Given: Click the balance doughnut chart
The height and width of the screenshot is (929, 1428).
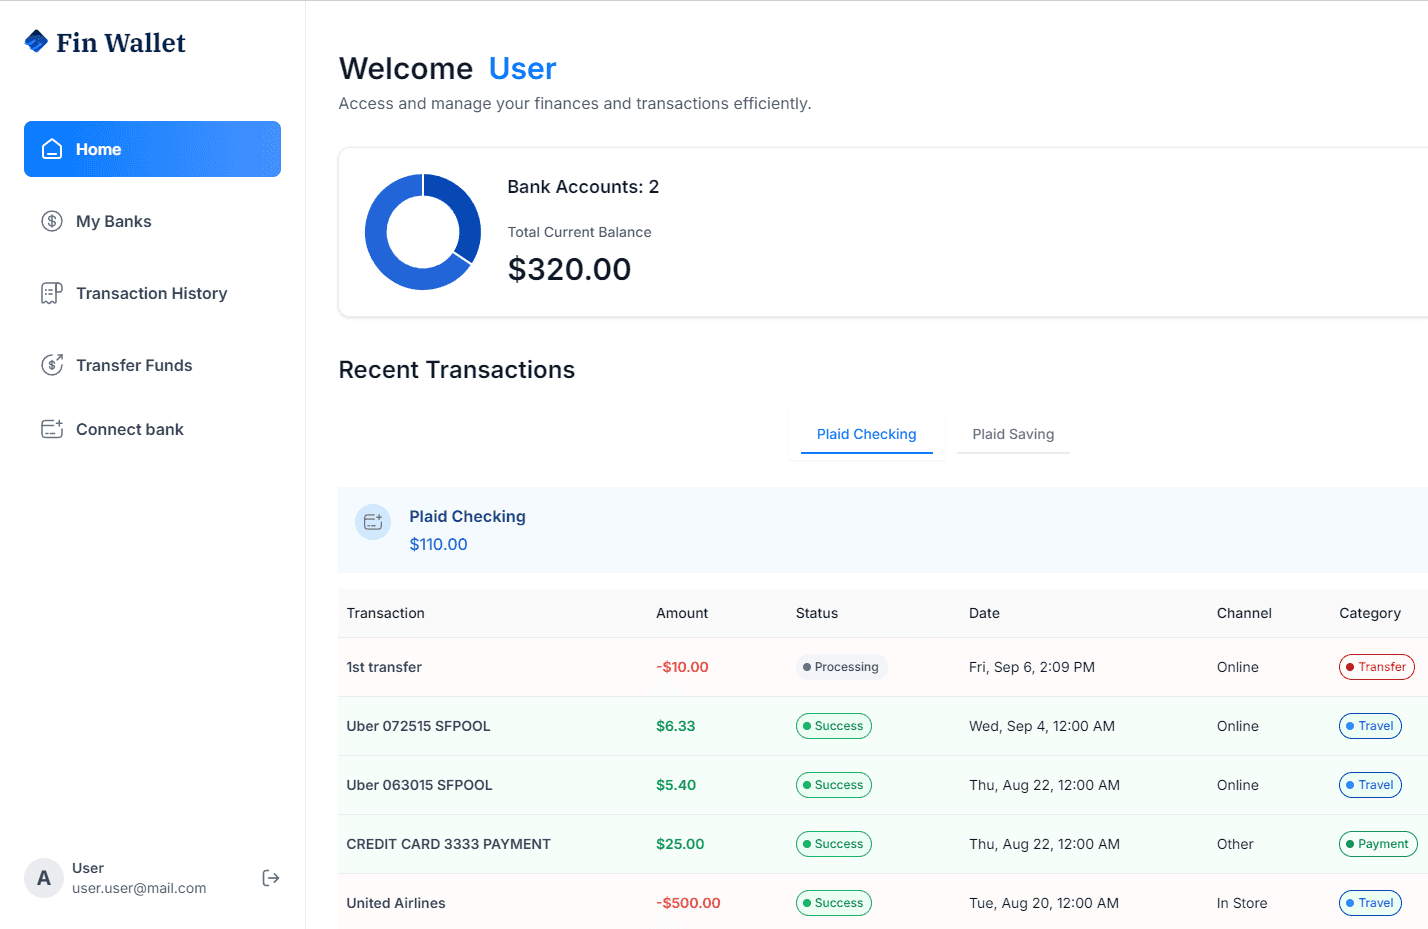Looking at the screenshot, I should click(x=423, y=232).
